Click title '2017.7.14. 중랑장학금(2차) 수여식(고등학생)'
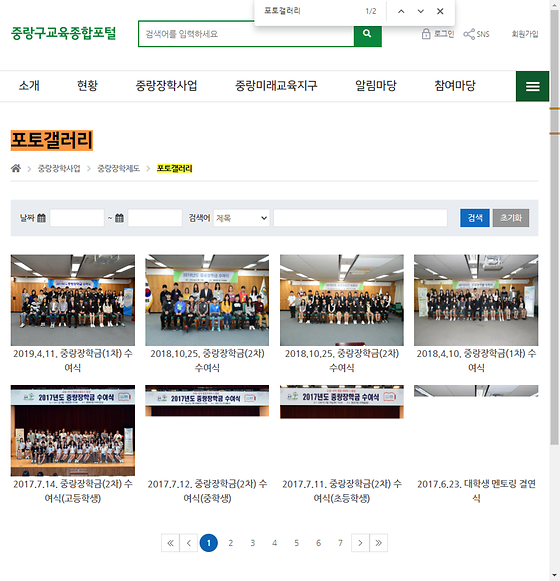The width and height of the screenshot is (560, 581). (x=73, y=491)
